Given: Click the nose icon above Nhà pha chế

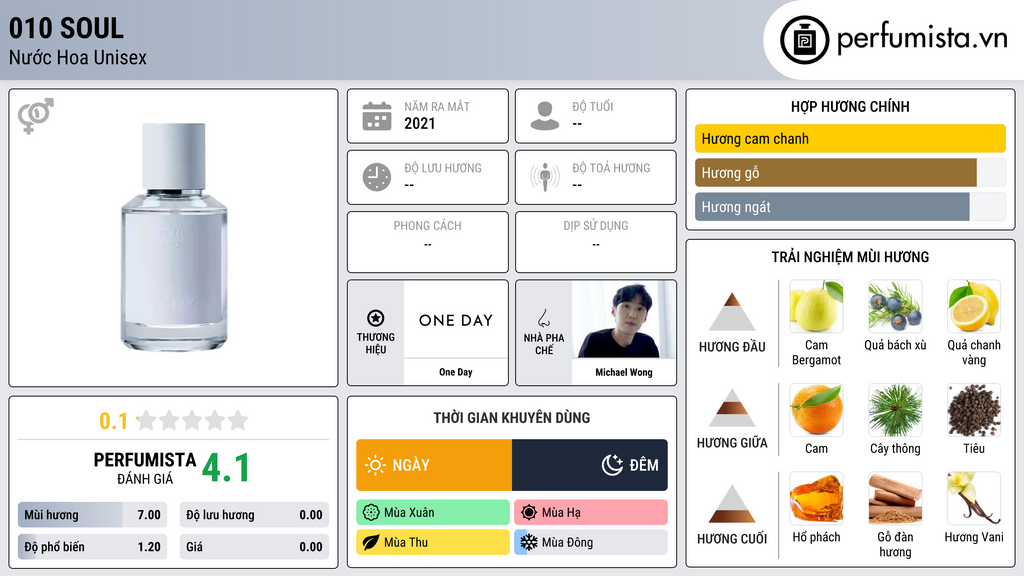Looking at the screenshot, I should click(543, 318).
